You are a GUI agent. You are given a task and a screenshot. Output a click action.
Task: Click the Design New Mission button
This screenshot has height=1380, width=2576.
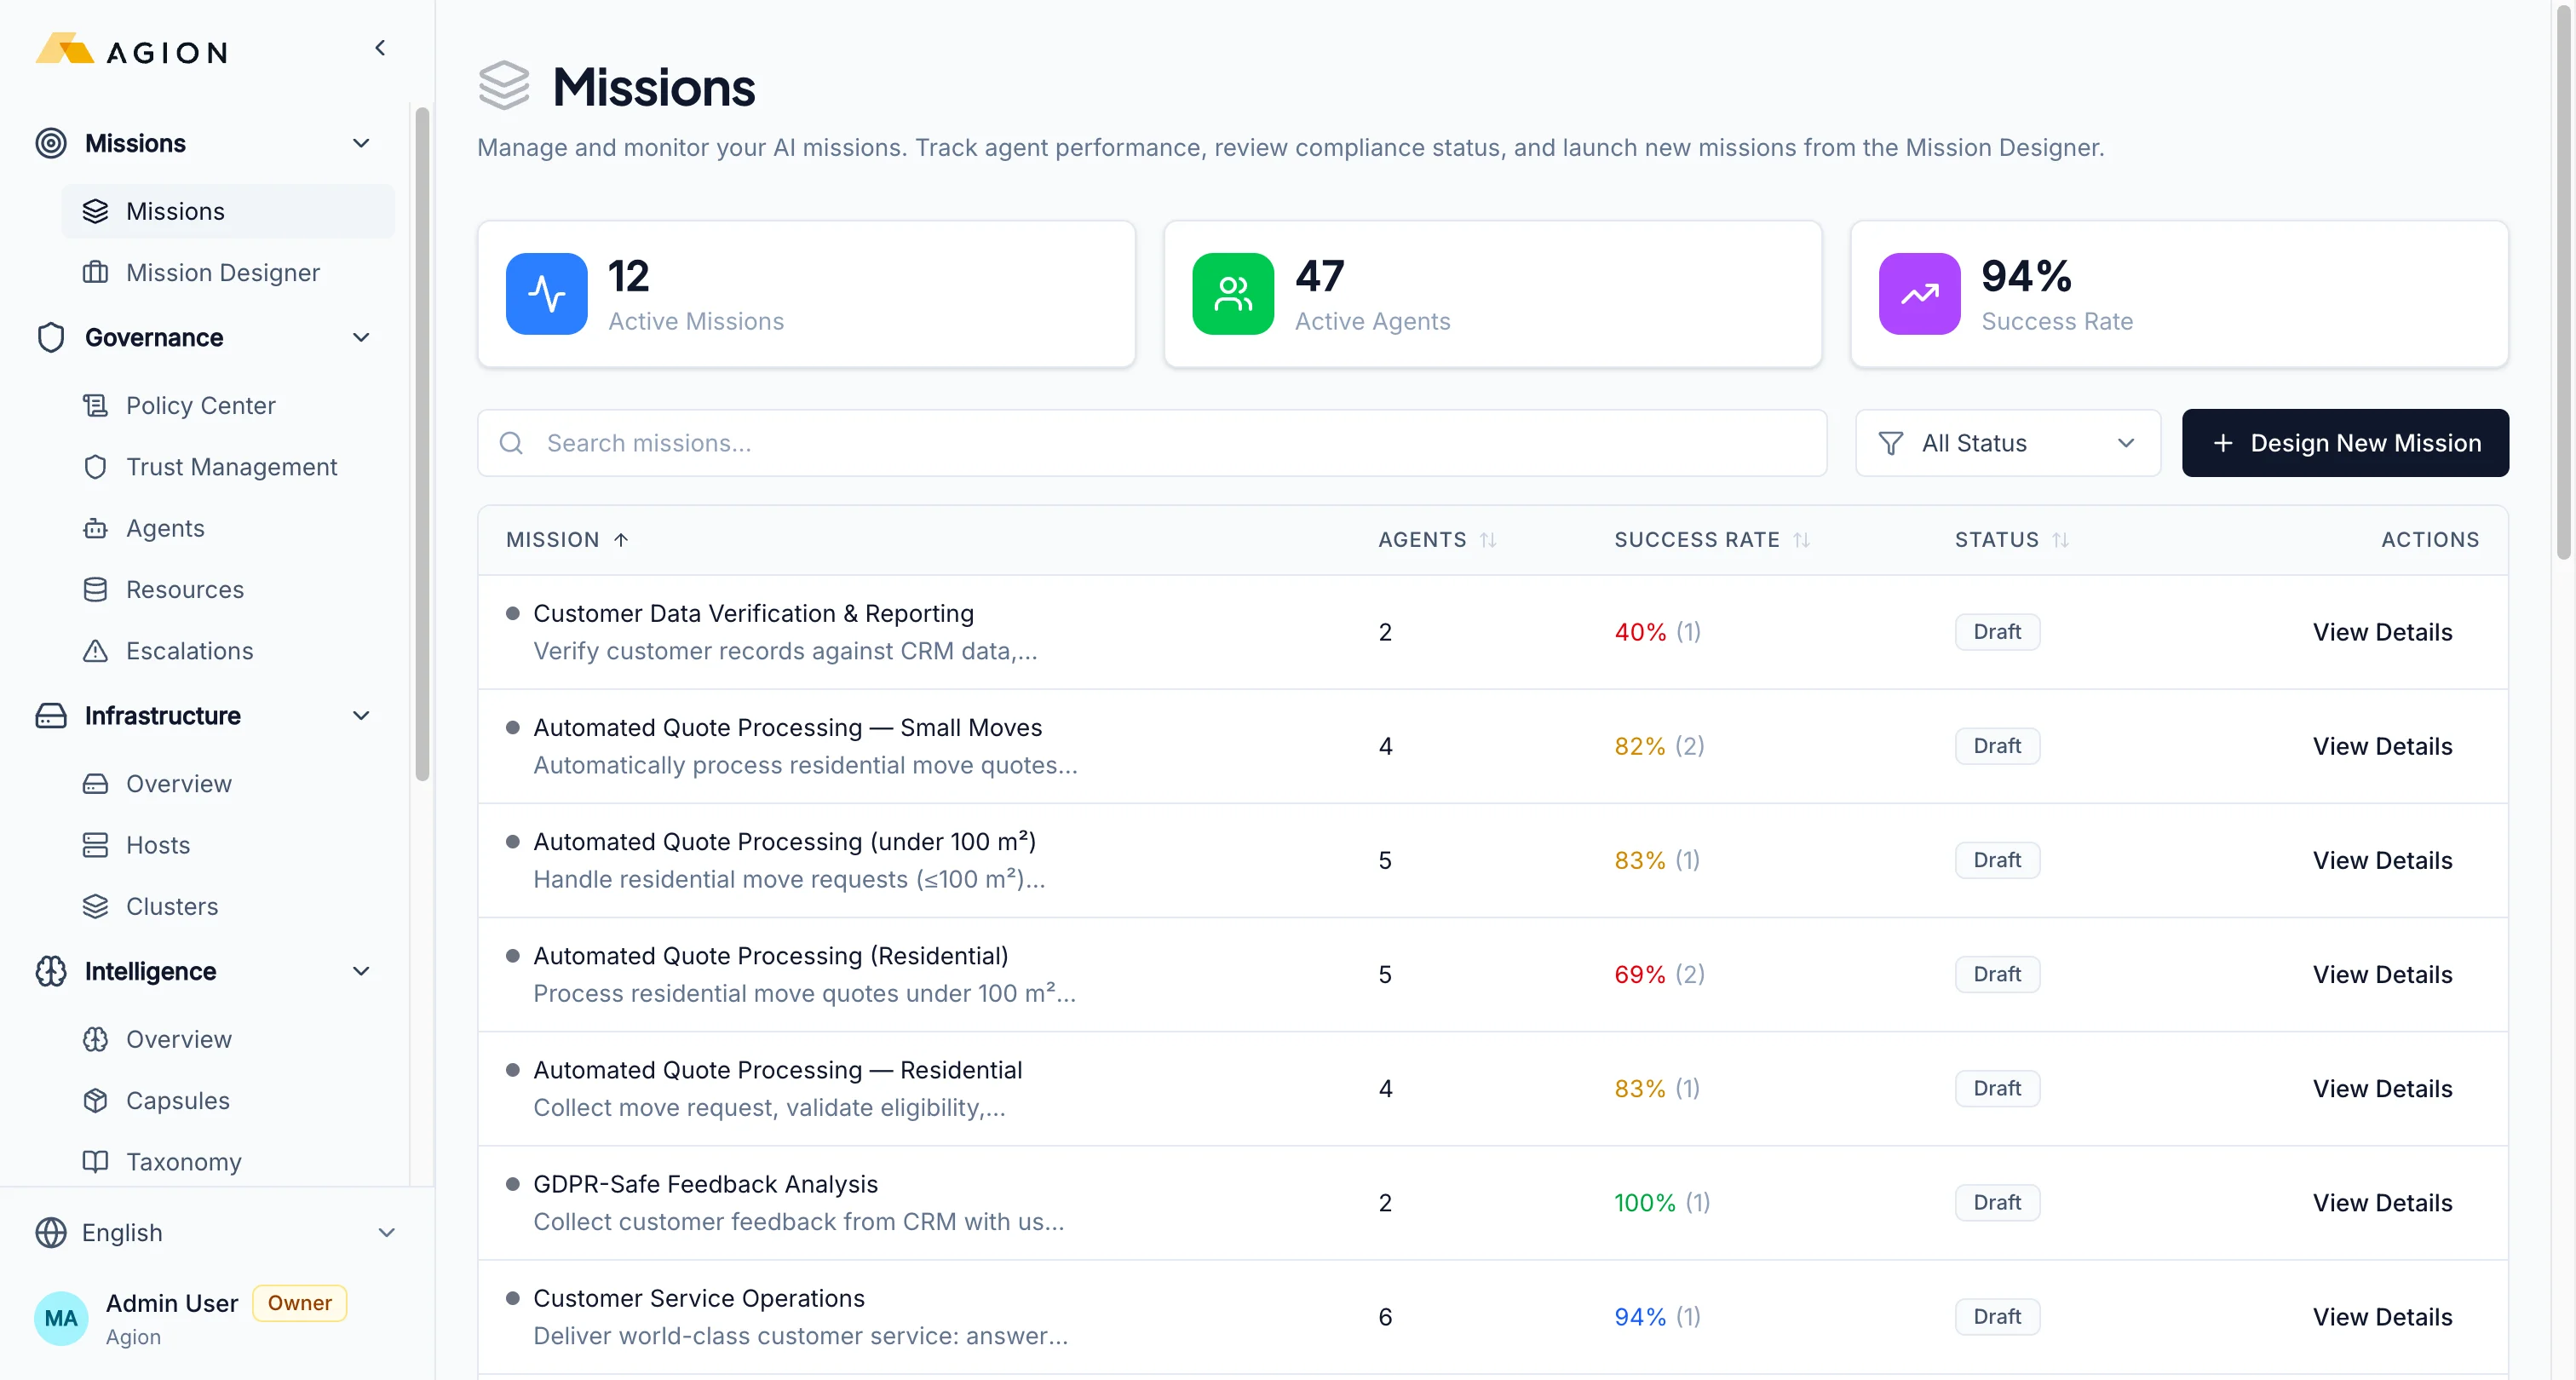[x=2345, y=442]
